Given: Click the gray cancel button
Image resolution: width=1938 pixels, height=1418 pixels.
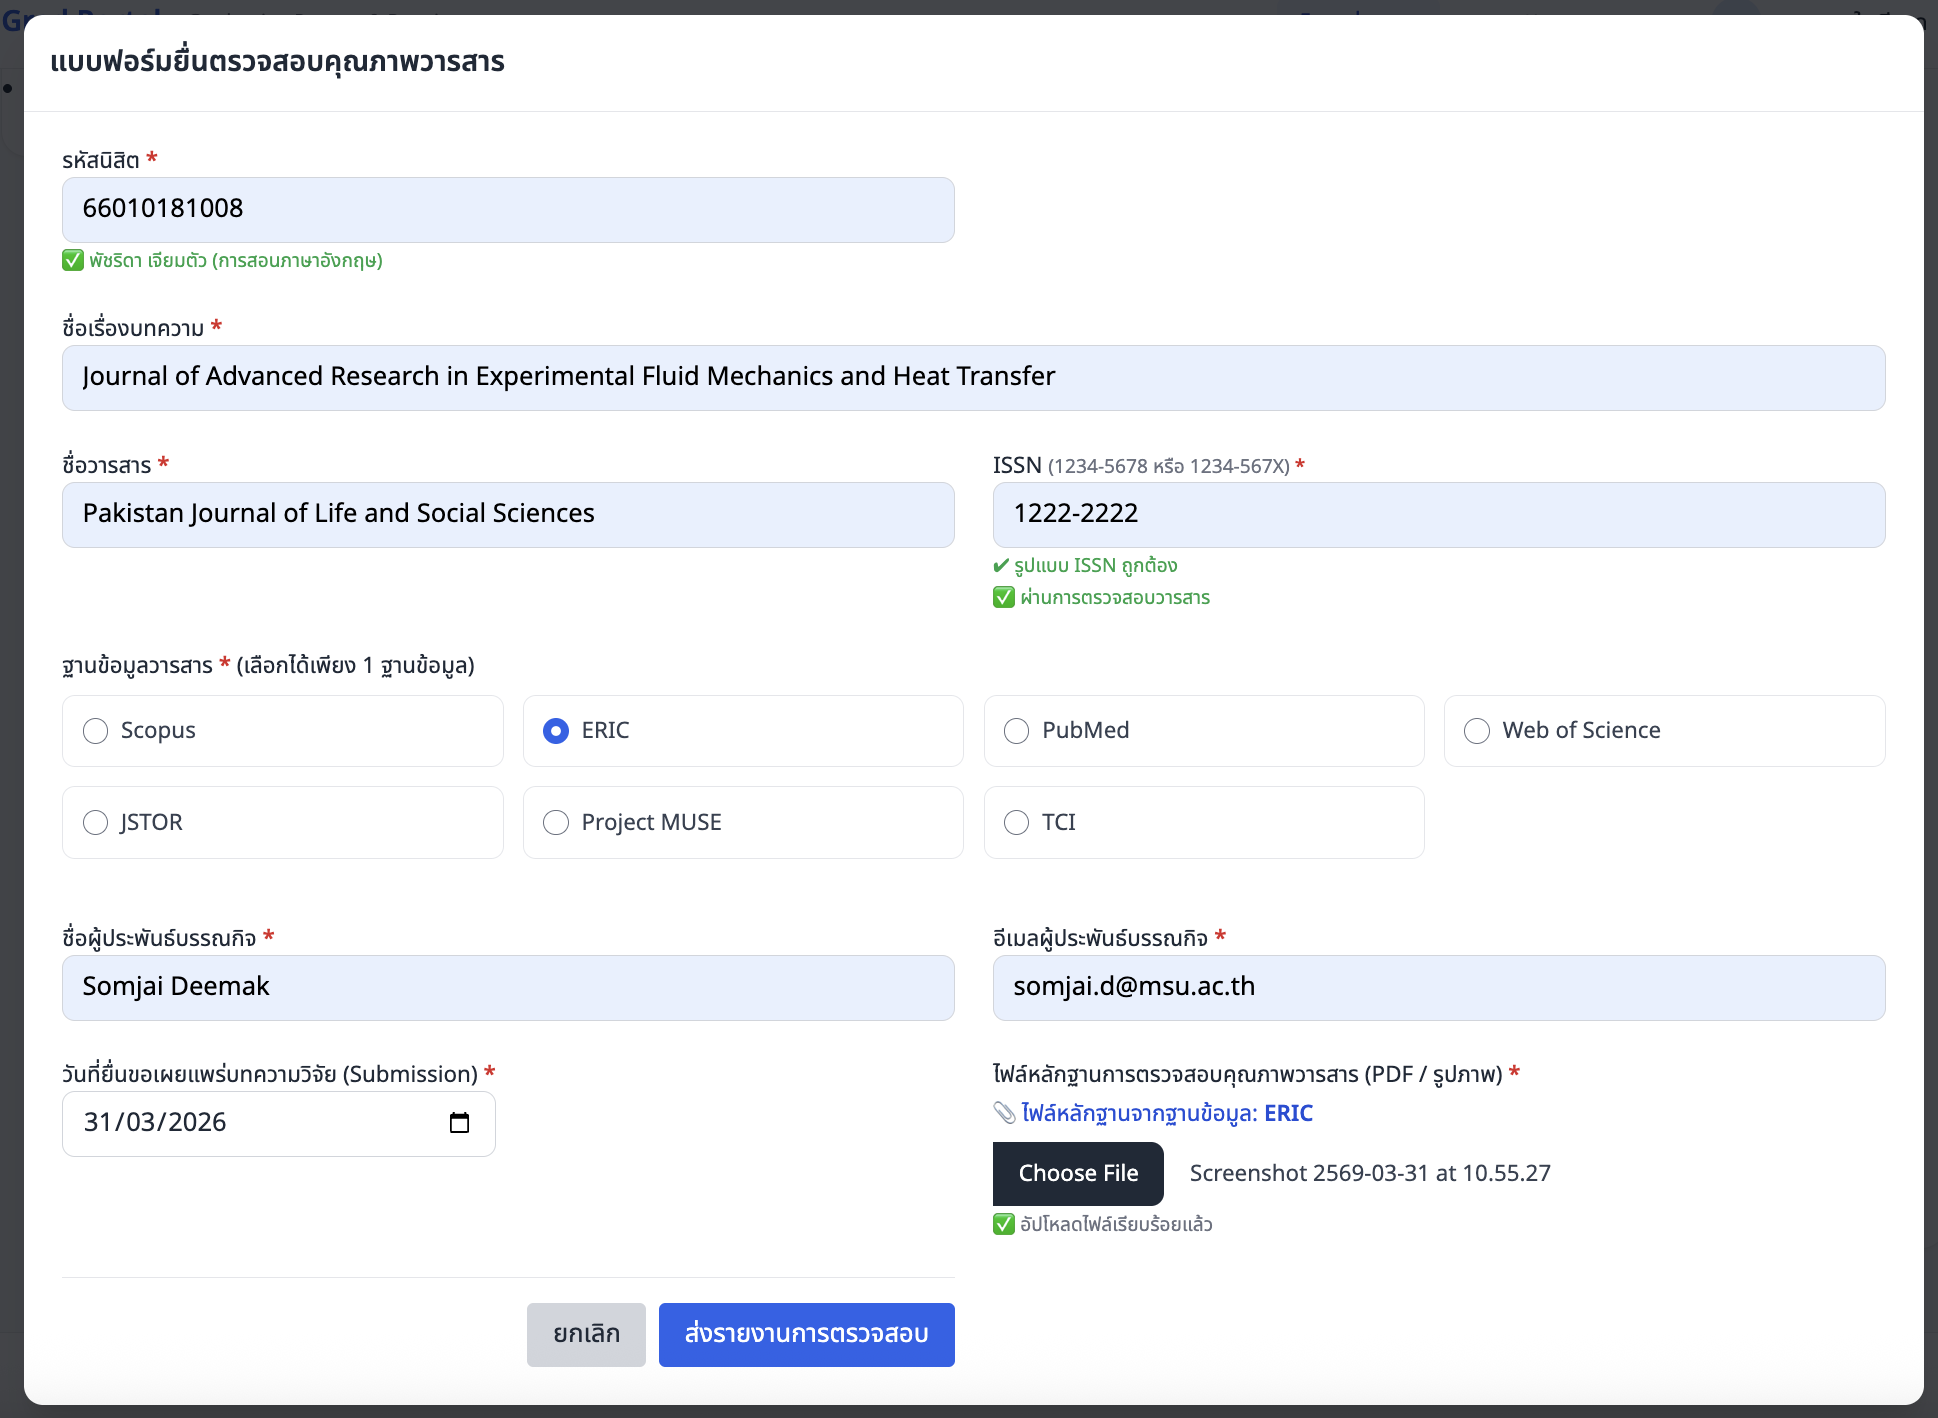Looking at the screenshot, I should (x=586, y=1334).
